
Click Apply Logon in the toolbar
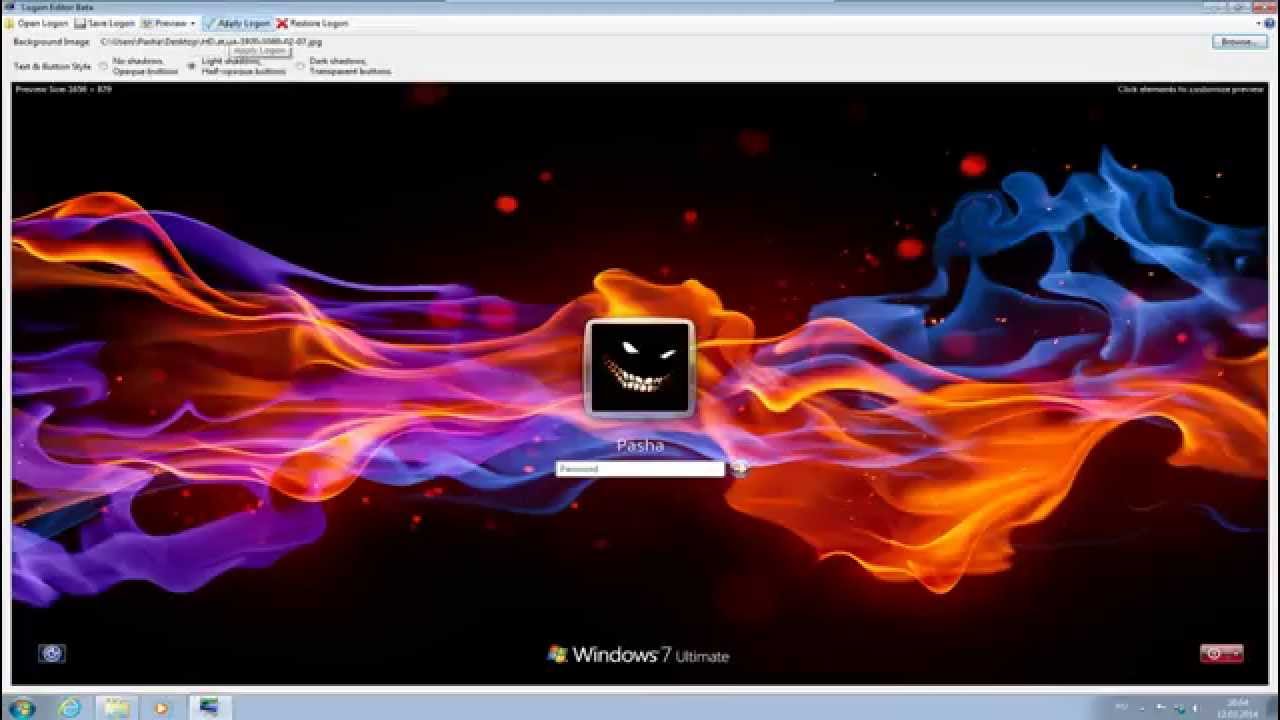pos(237,23)
